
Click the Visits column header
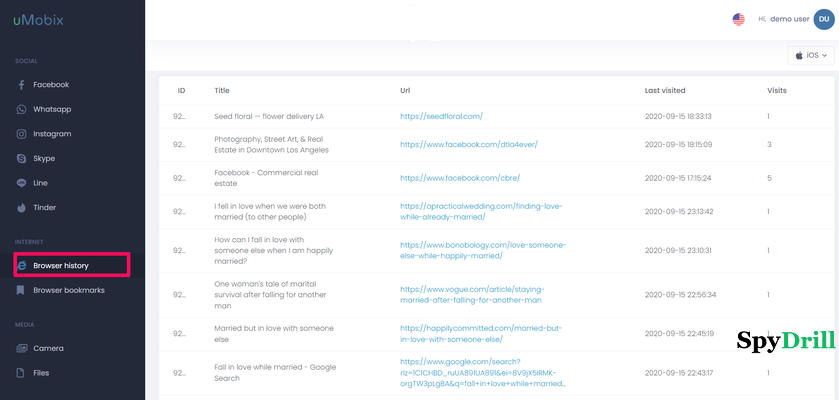pyautogui.click(x=776, y=91)
